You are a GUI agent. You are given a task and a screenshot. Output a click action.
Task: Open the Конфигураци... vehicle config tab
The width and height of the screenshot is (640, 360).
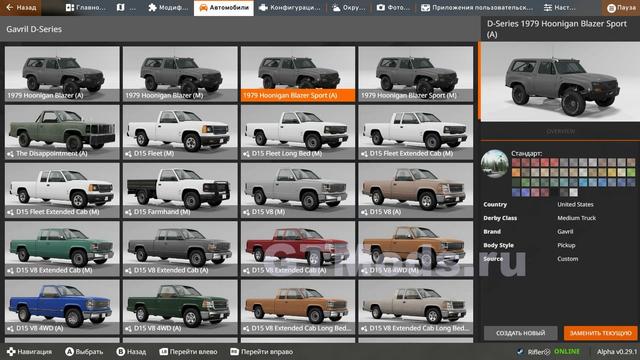(290, 7)
